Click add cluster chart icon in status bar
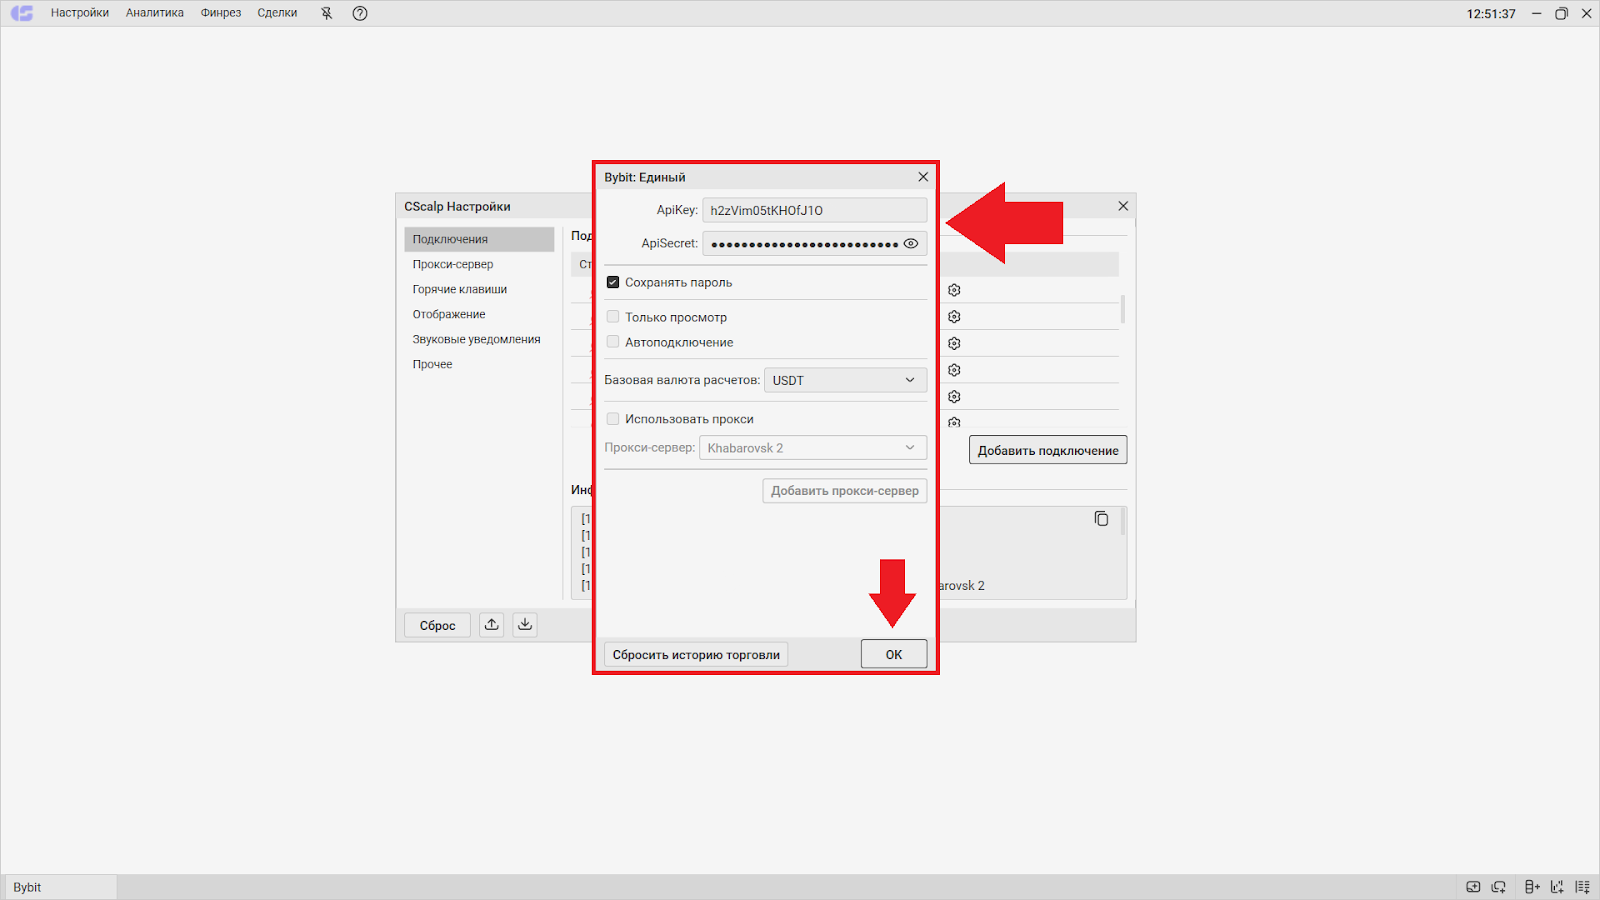 click(x=1557, y=887)
